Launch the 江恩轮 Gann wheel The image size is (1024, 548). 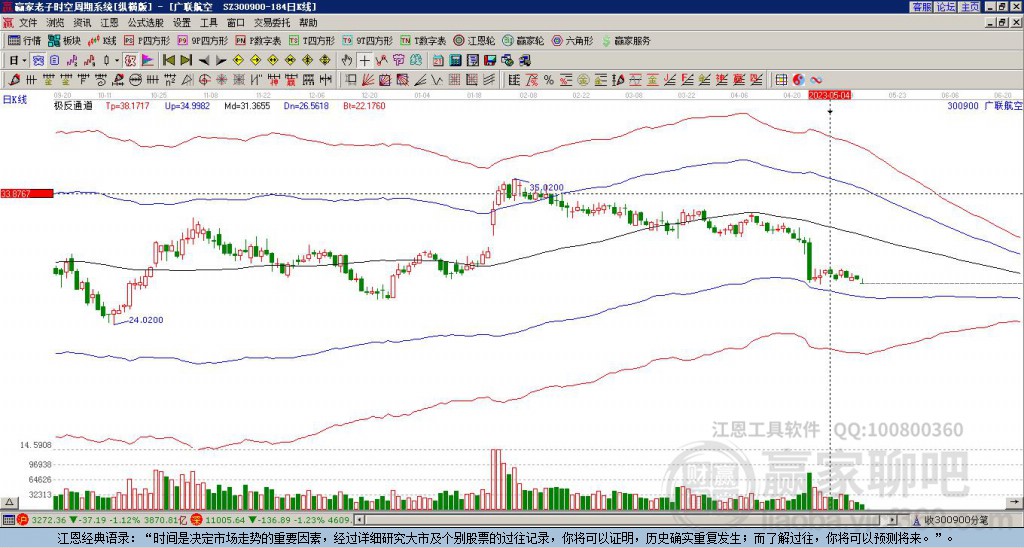point(474,40)
